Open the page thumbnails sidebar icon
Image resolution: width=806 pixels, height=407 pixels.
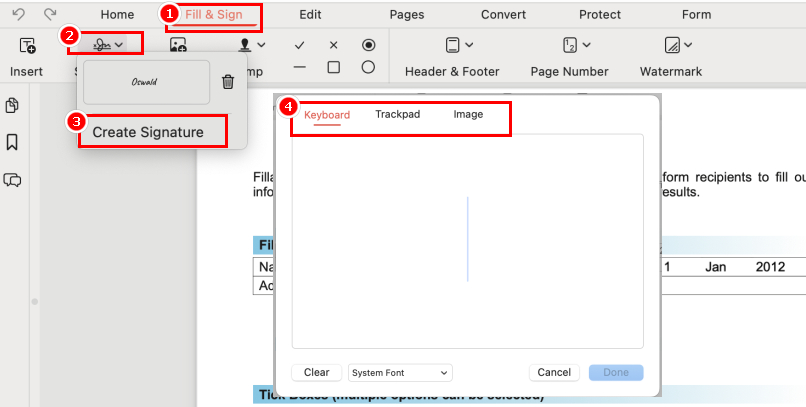coord(13,105)
